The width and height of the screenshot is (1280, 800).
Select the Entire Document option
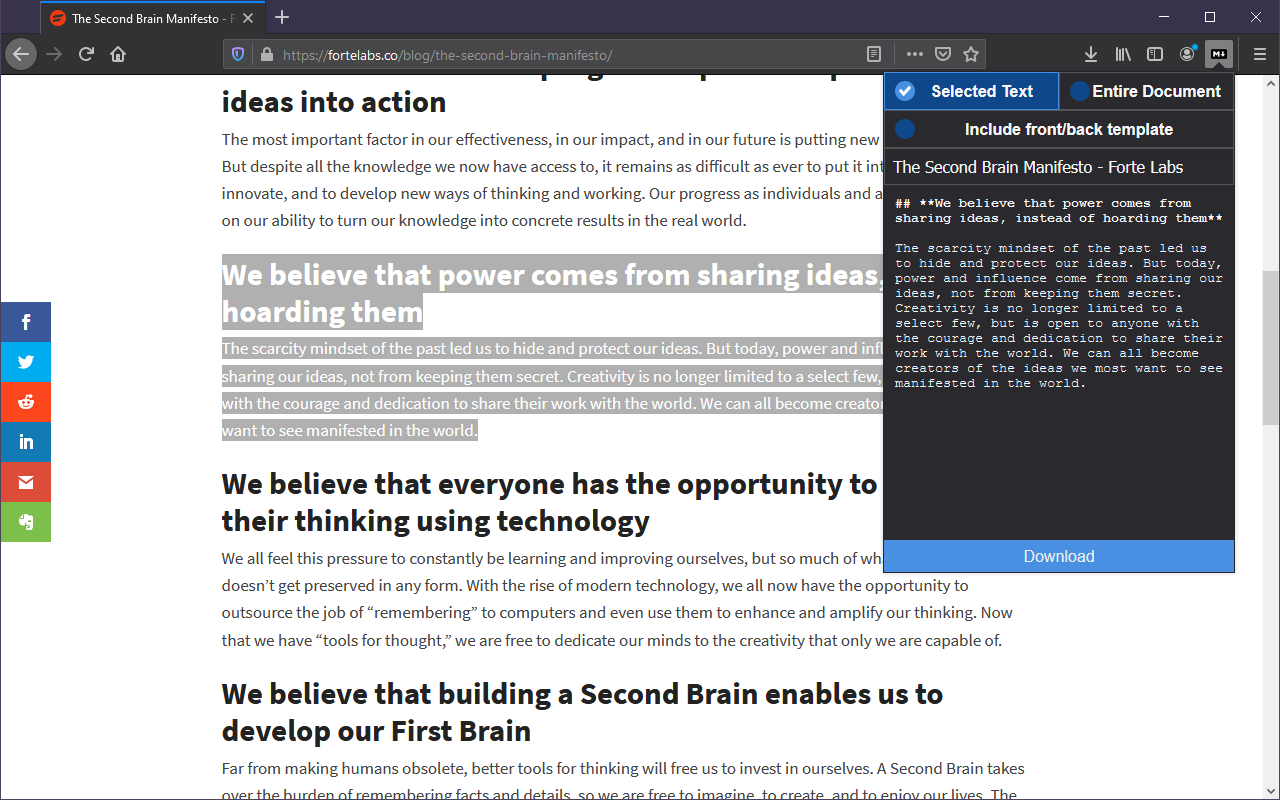(1146, 91)
